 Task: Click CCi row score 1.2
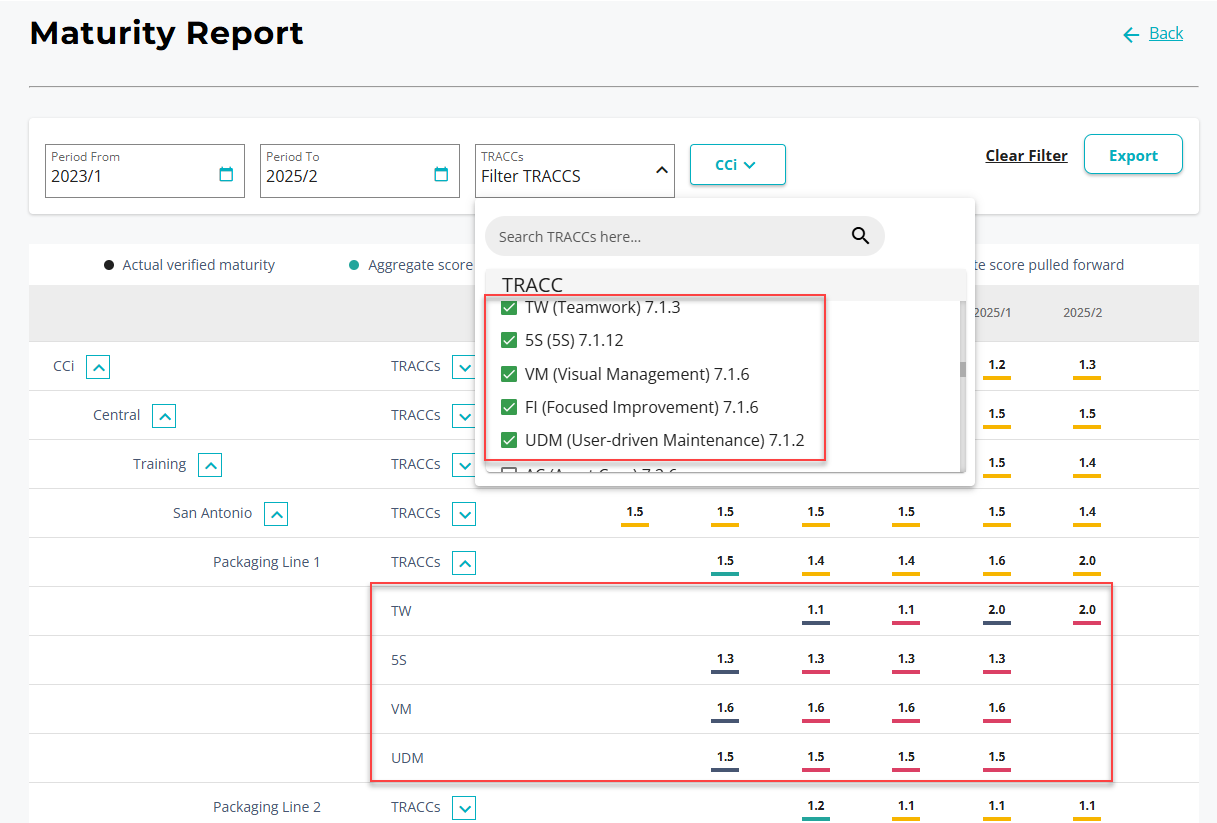(997, 366)
